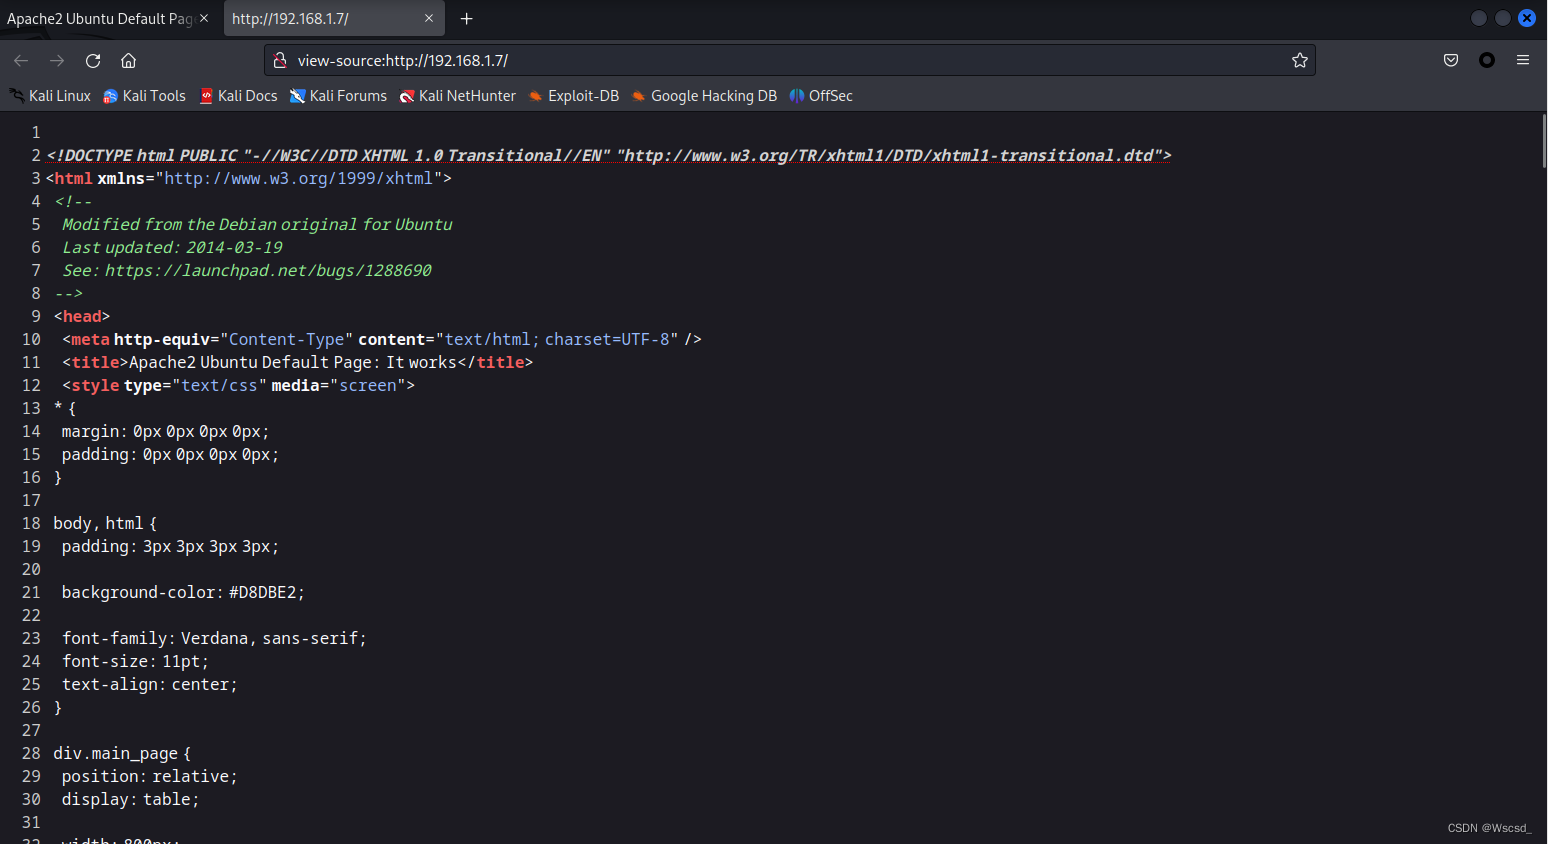This screenshot has width=1548, height=844.
Task: Open the Pocket save icon
Action: pos(1451,61)
